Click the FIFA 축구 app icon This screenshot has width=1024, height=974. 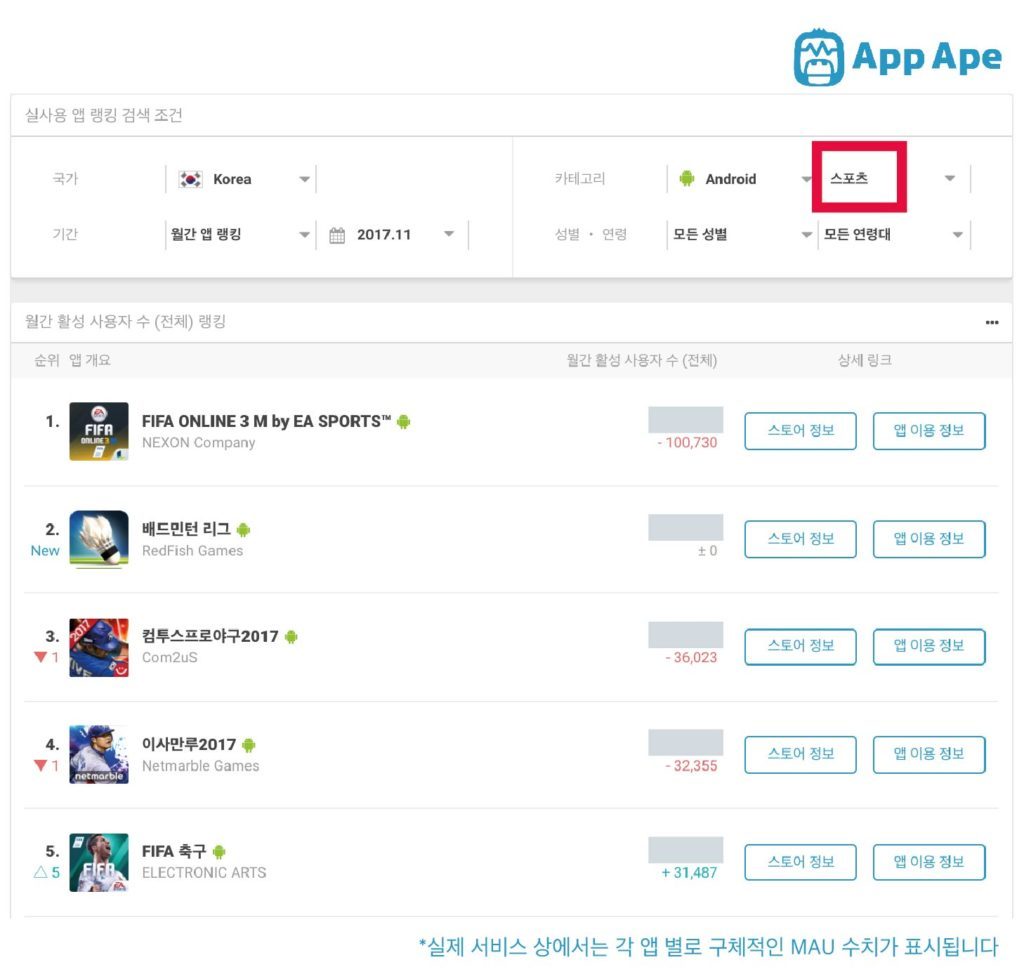click(x=99, y=862)
